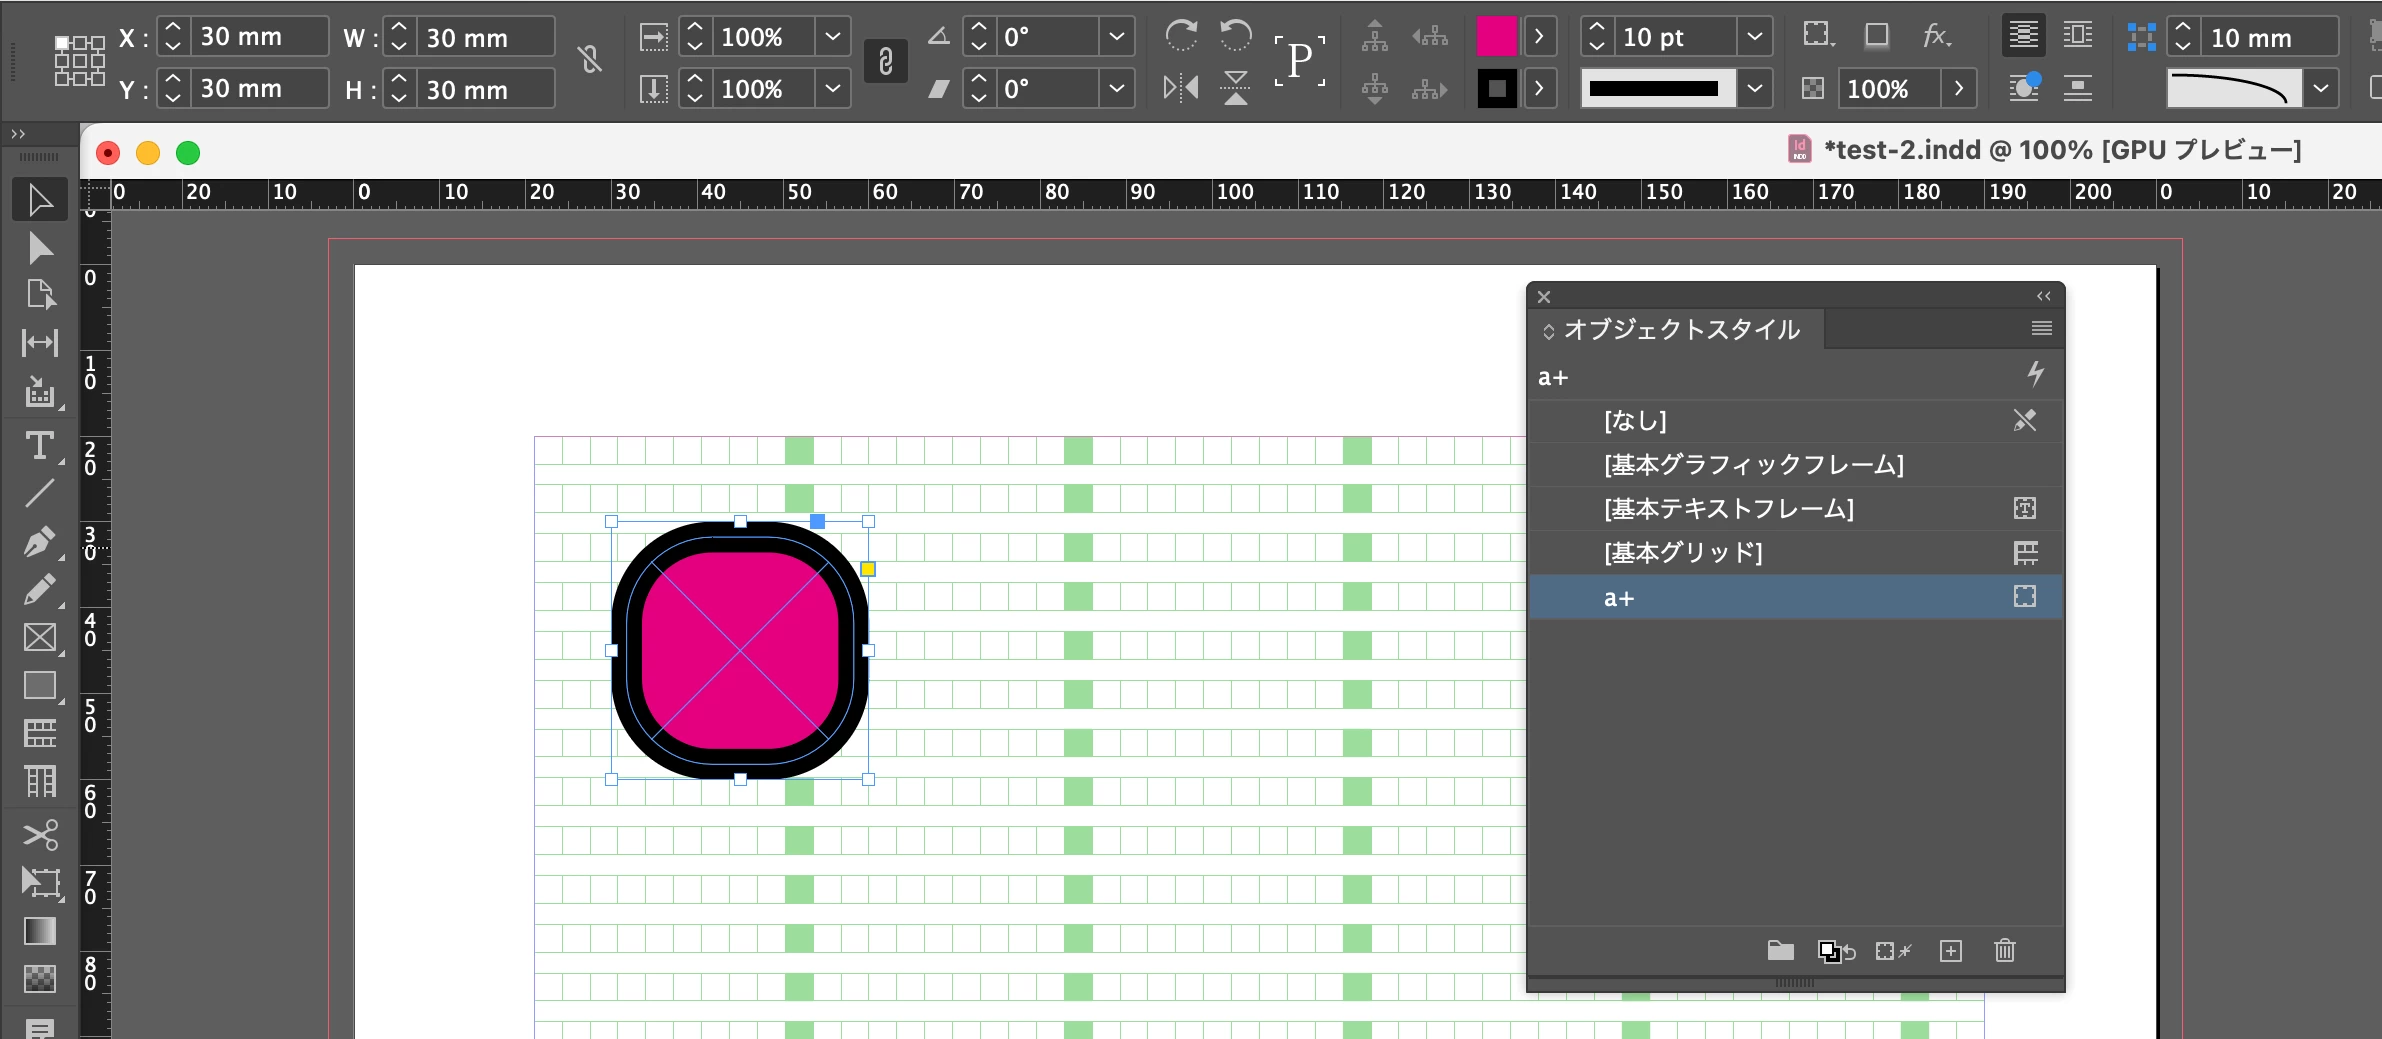Open rotation angle dropdown
Image resolution: width=2382 pixels, height=1039 pixels.
[x=1117, y=37]
